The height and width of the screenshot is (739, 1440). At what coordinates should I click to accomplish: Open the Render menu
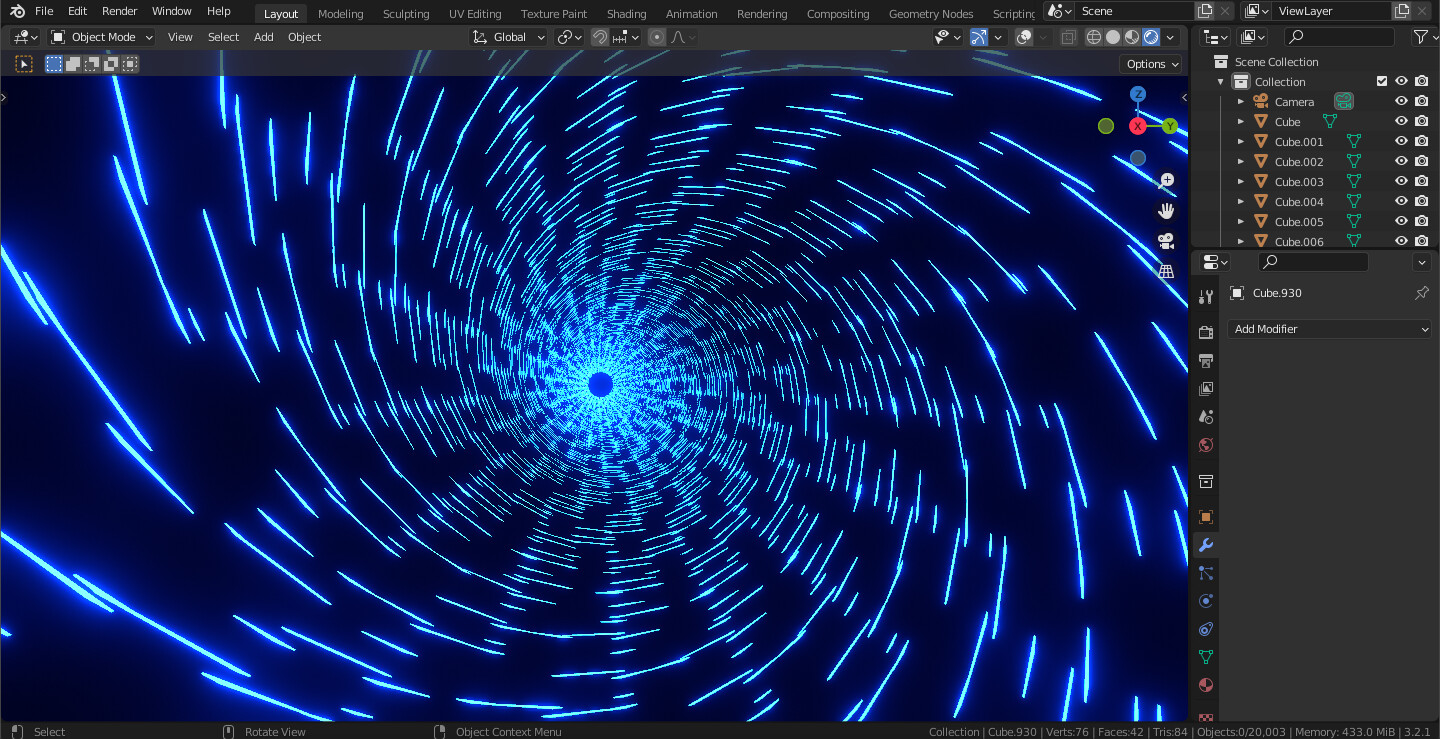click(x=119, y=11)
